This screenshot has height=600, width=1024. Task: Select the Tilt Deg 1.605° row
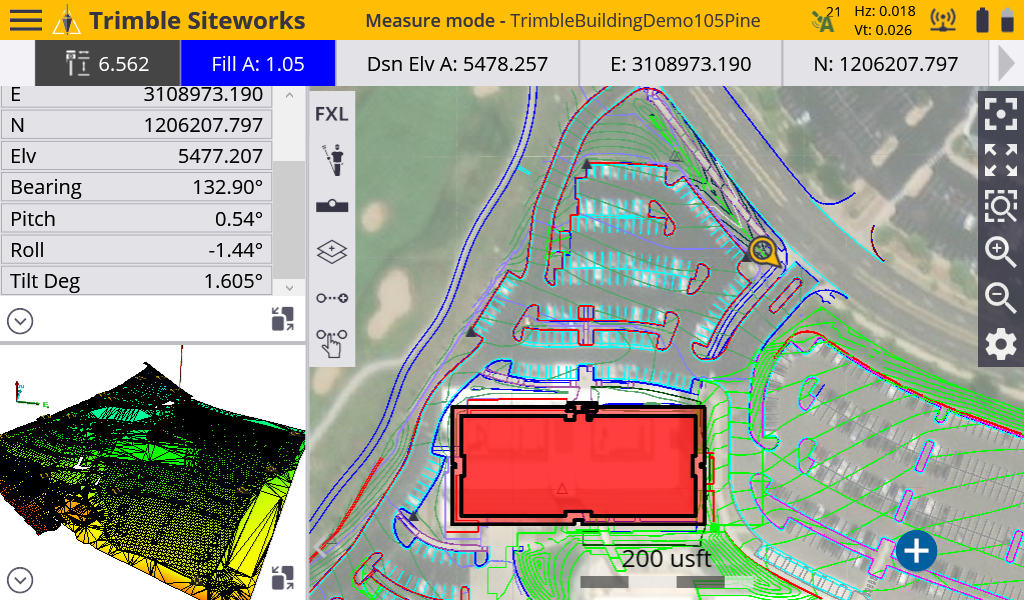(x=136, y=281)
